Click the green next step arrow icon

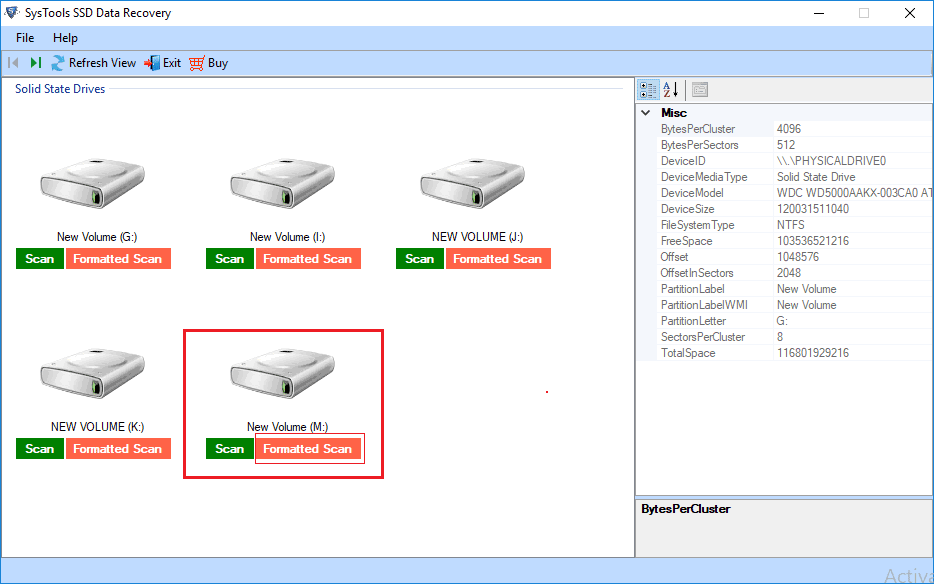(36, 63)
